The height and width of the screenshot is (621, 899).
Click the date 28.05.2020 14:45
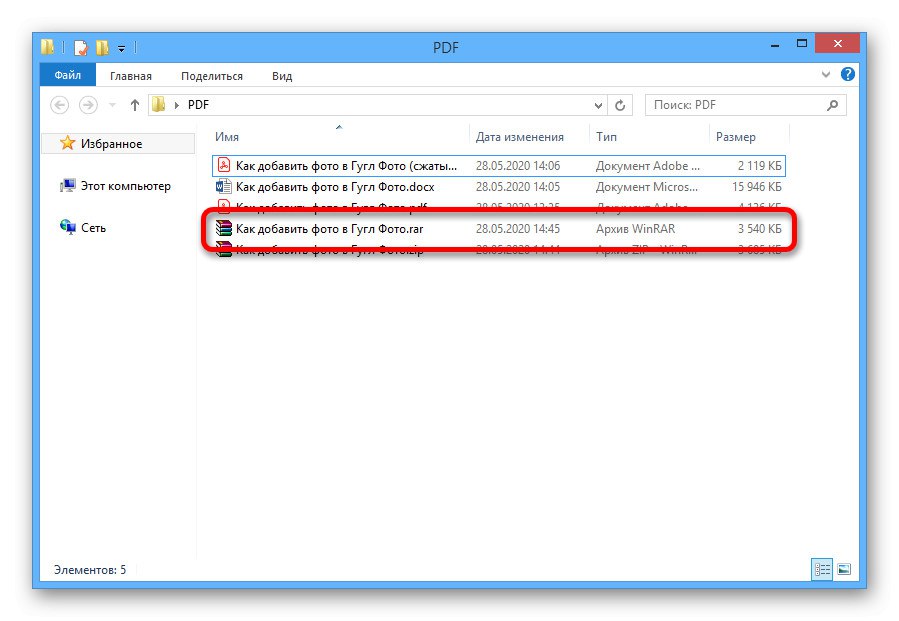[x=518, y=229]
